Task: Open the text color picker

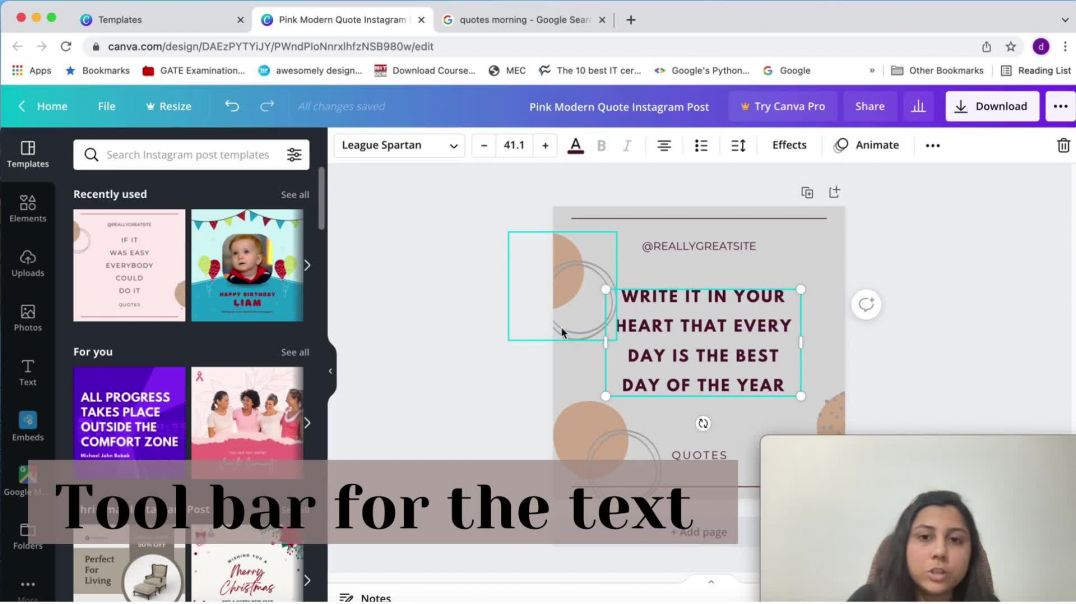Action: pos(576,146)
